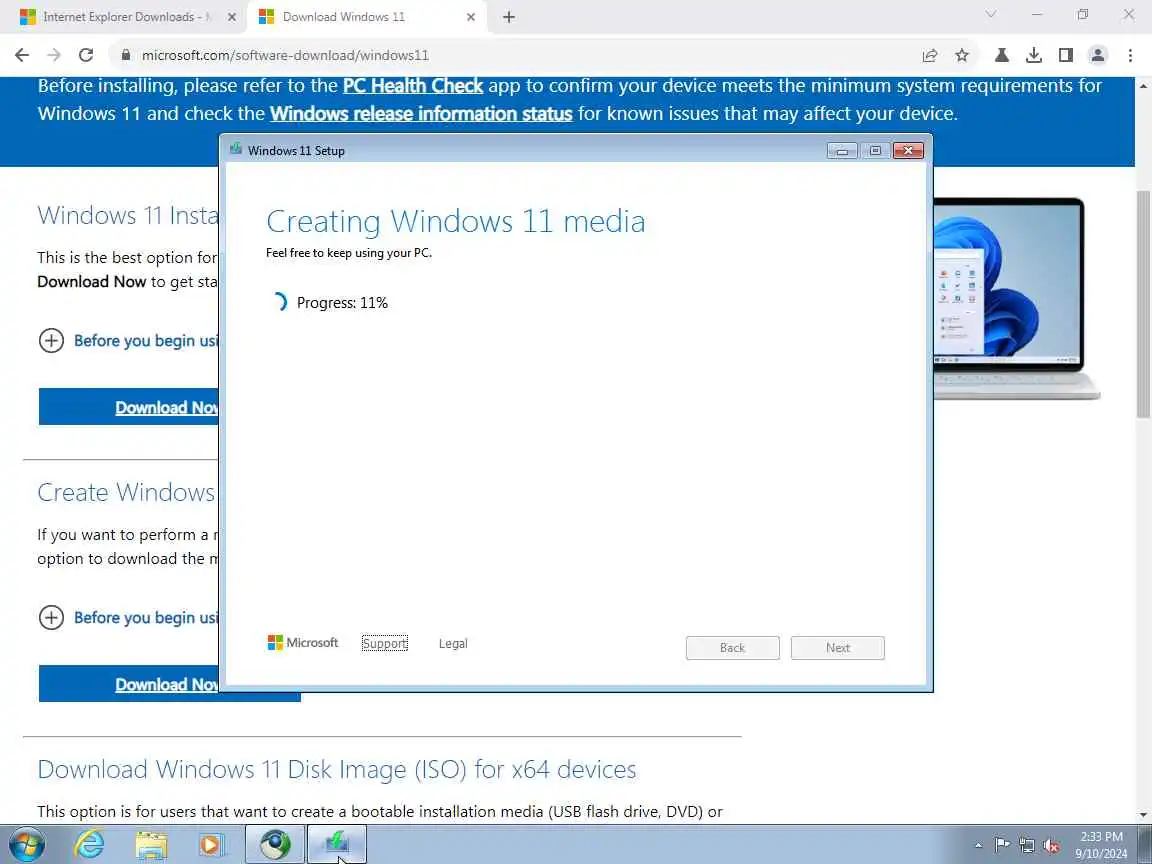The width and height of the screenshot is (1152, 864).
Task: Click 'Creating Windows 11 media' heading
Action: click(456, 221)
